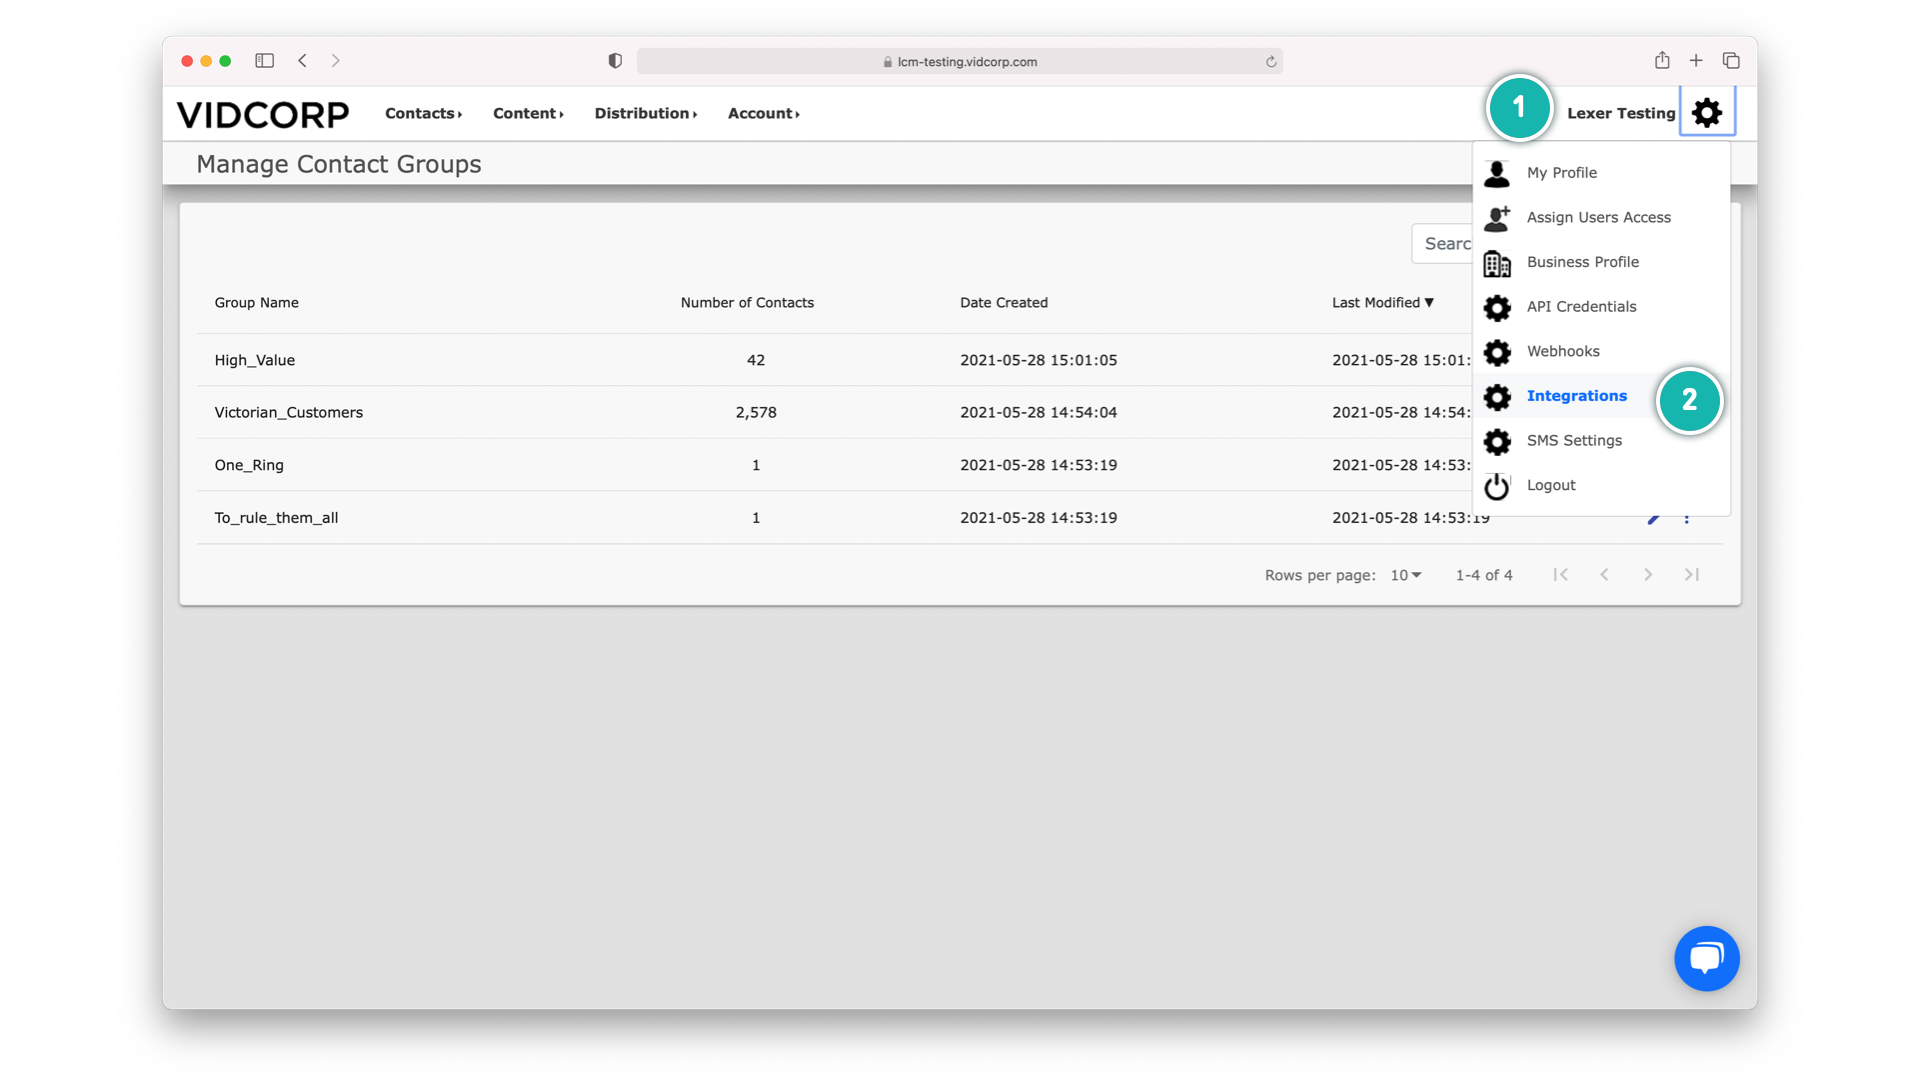The height and width of the screenshot is (1080, 1920).
Task: Click the Safari share icon
Action: tap(1662, 61)
